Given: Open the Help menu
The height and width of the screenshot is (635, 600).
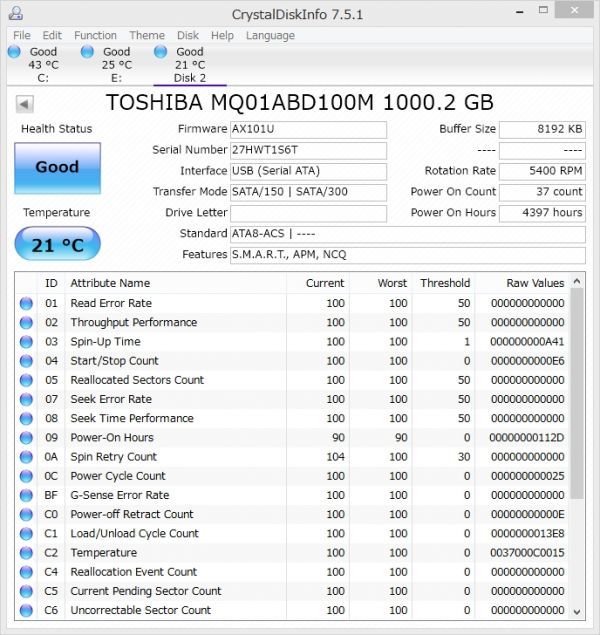Looking at the screenshot, I should click(x=222, y=36).
